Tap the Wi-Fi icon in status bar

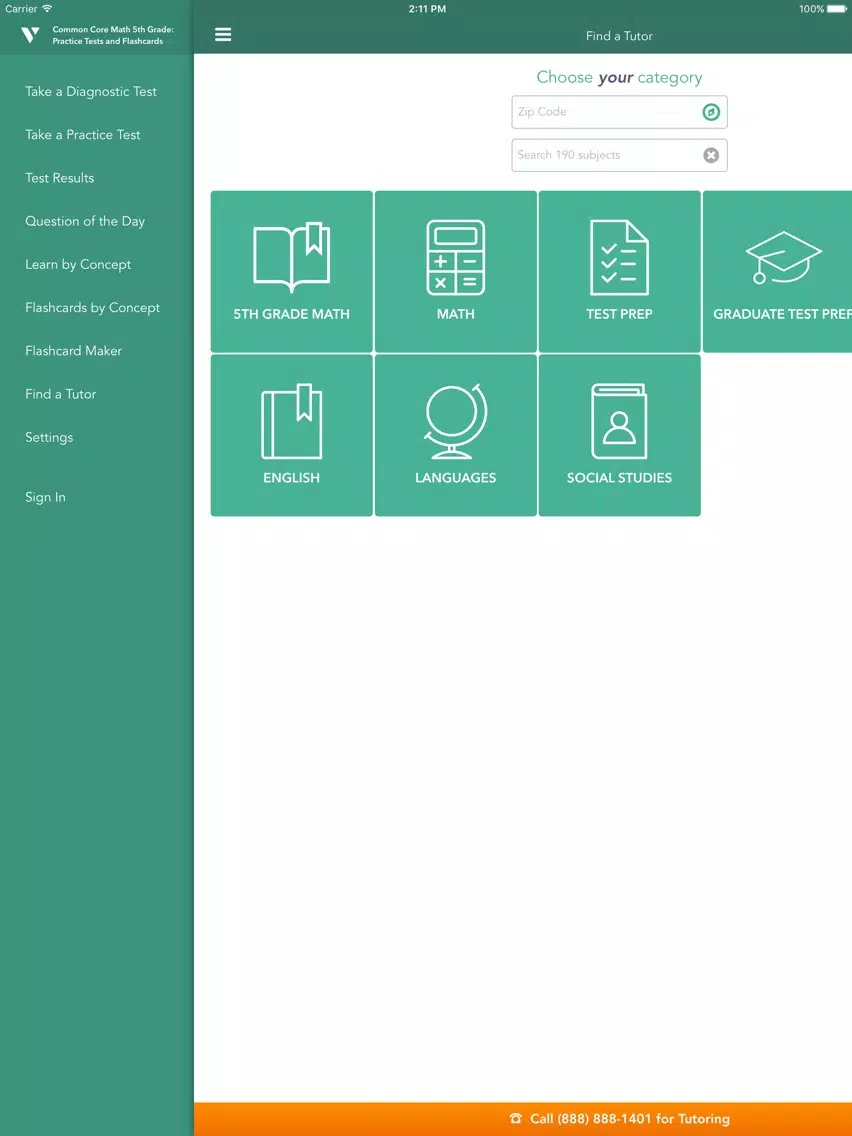point(47,9)
